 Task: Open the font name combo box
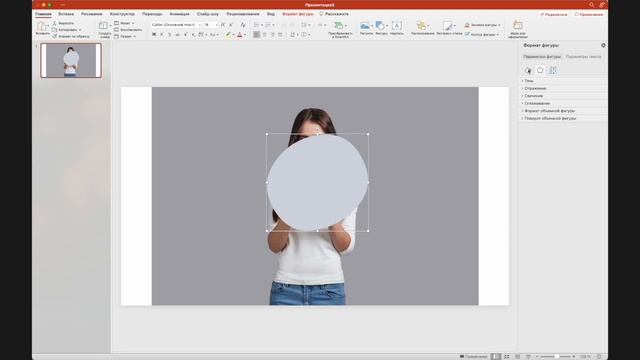pyautogui.click(x=176, y=25)
